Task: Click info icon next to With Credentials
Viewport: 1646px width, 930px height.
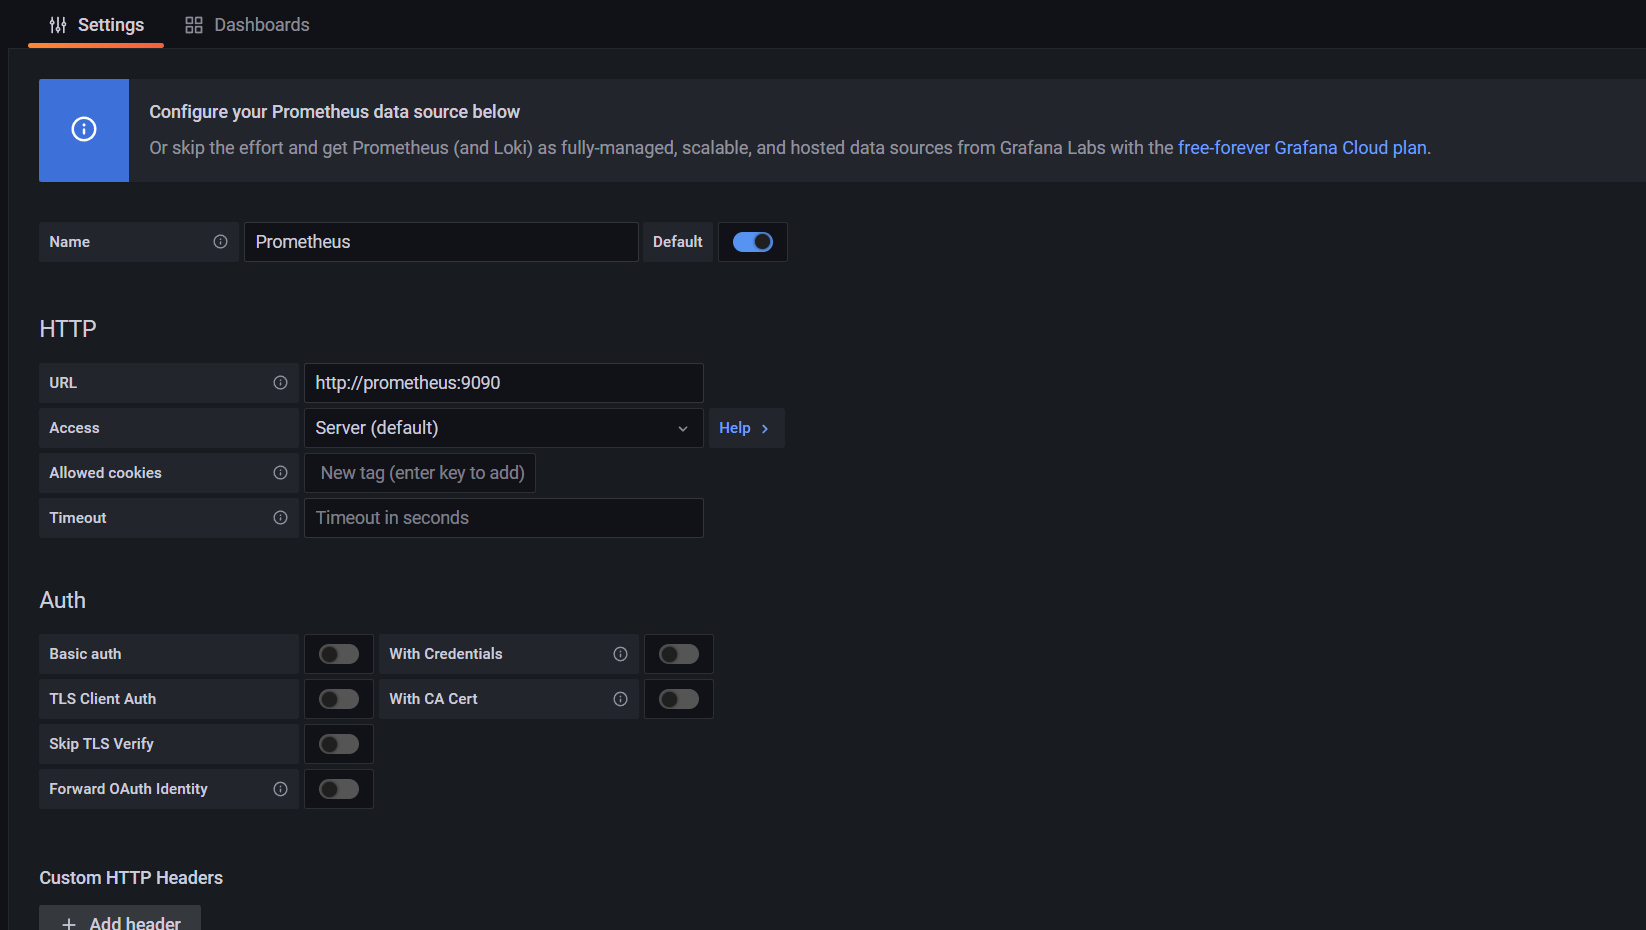Action: pos(620,654)
